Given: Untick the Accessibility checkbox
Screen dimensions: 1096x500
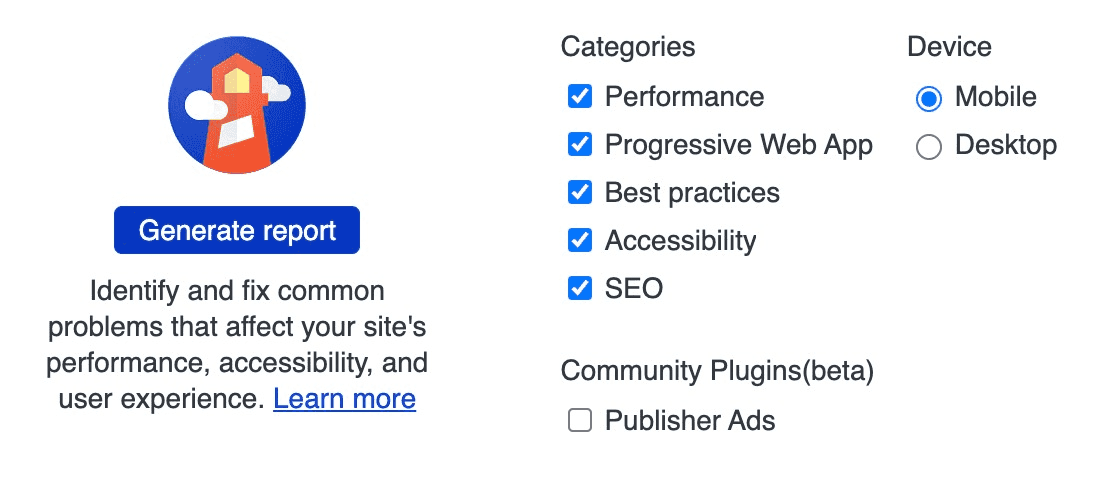Looking at the screenshot, I should [x=580, y=241].
